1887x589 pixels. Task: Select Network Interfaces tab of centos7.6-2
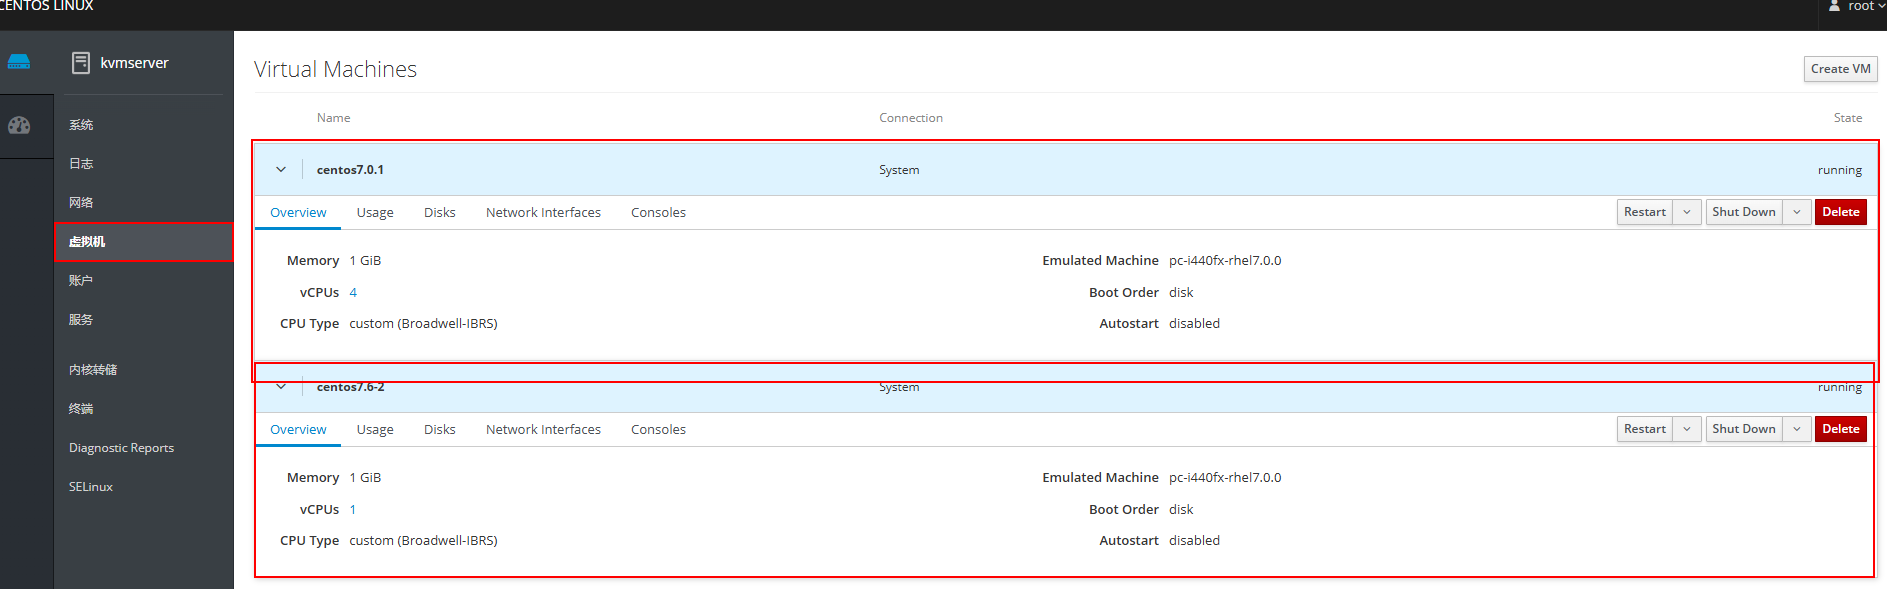(x=543, y=430)
